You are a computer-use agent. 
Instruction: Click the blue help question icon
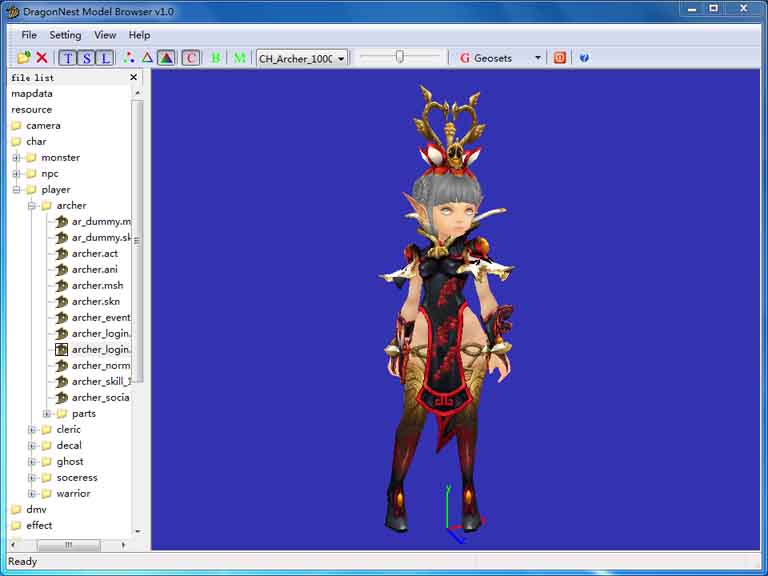584,58
